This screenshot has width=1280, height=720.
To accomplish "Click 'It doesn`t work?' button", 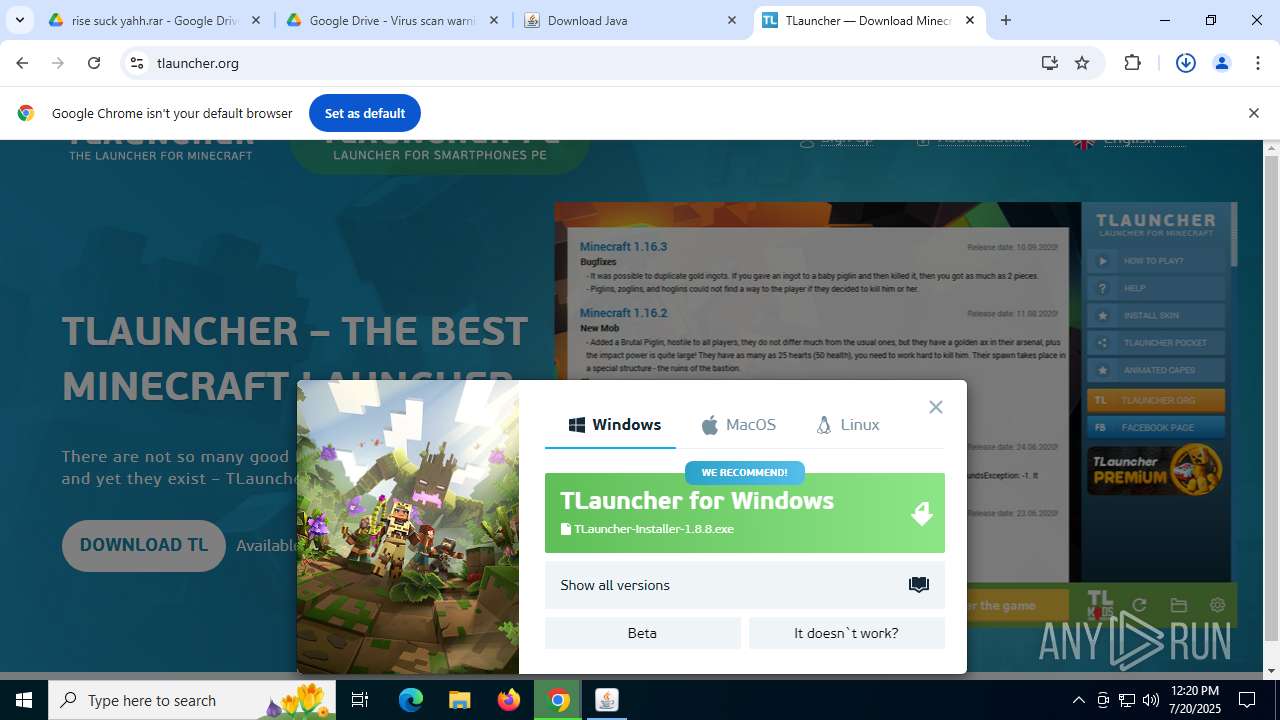I will pos(847,633).
